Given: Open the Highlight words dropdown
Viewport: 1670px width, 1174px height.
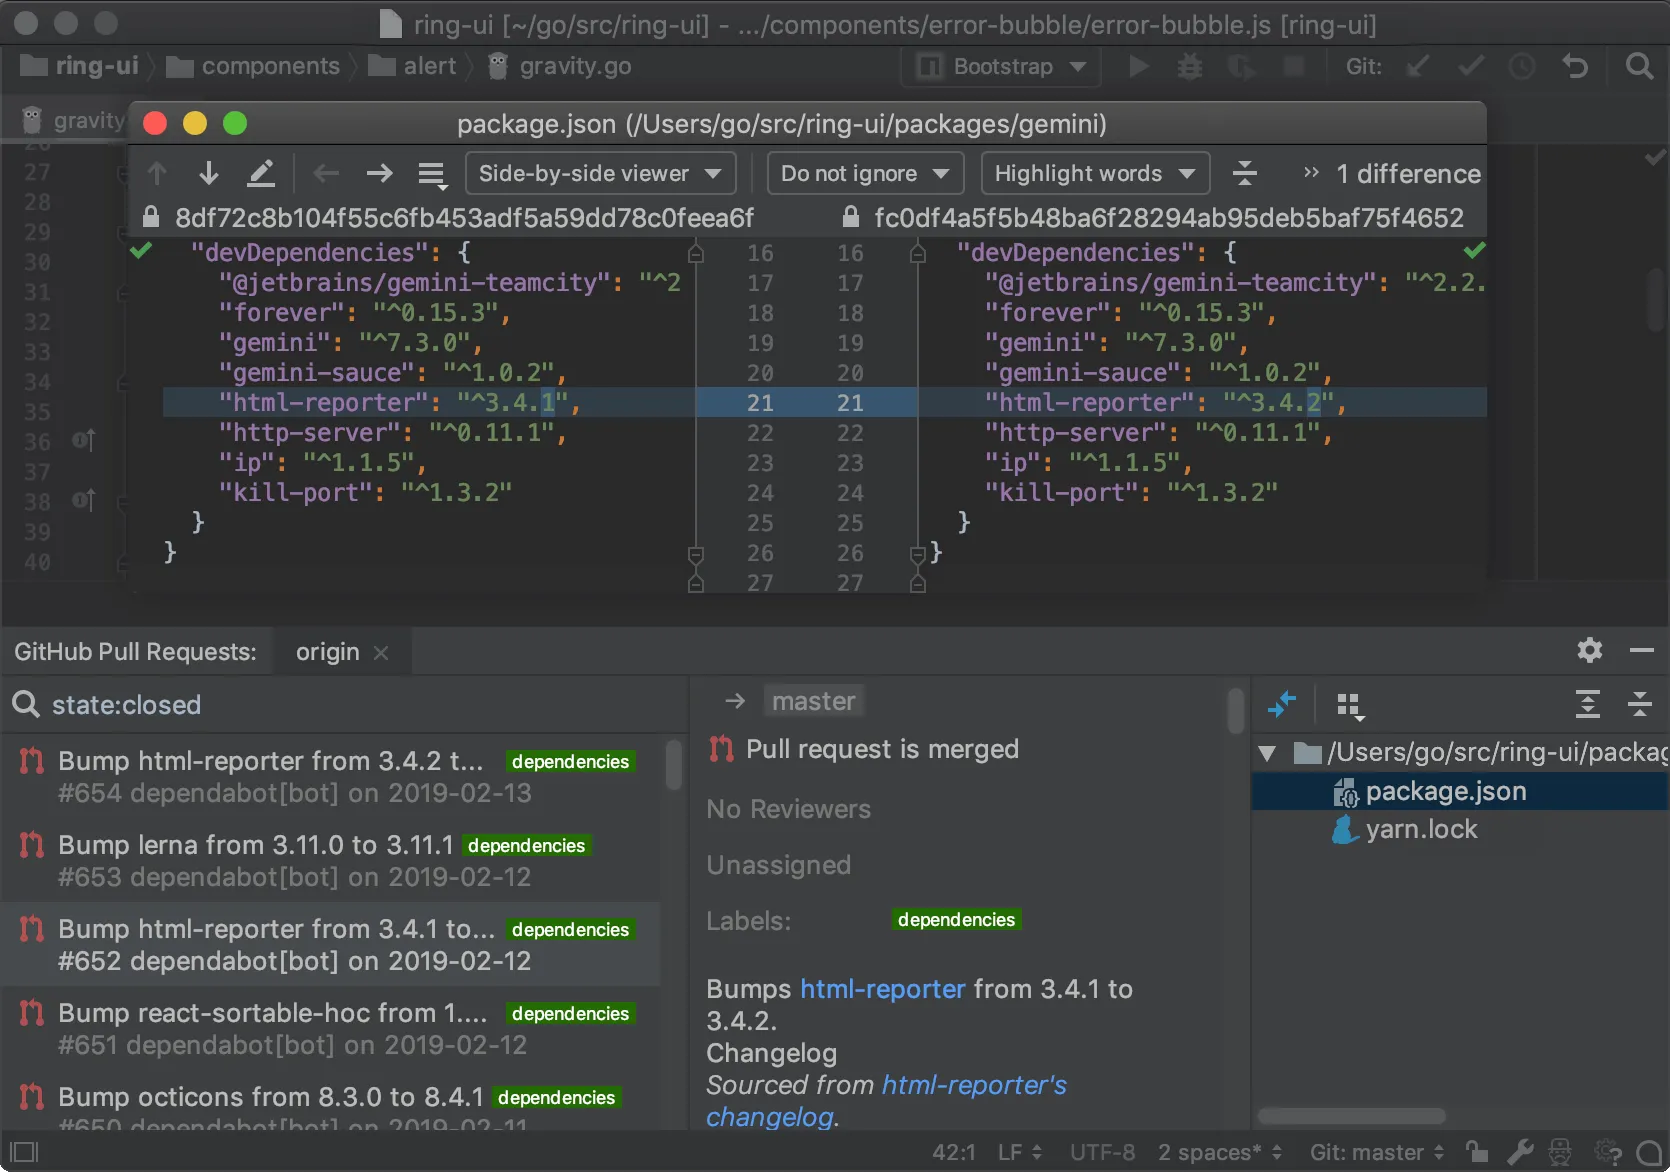Looking at the screenshot, I should (1094, 173).
